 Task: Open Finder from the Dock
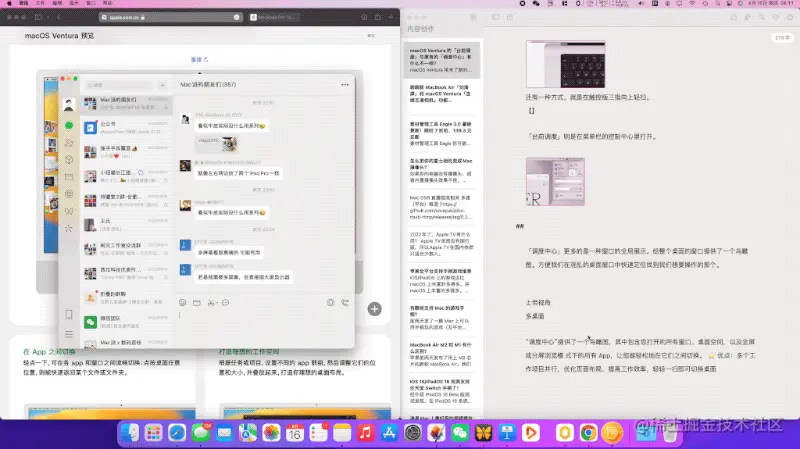(130, 433)
